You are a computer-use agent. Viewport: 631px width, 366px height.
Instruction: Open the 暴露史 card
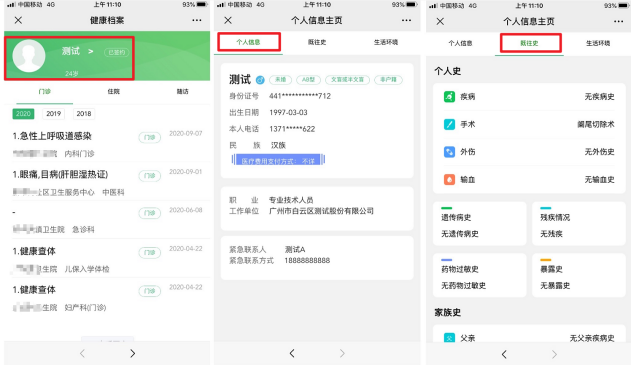(x=579, y=275)
